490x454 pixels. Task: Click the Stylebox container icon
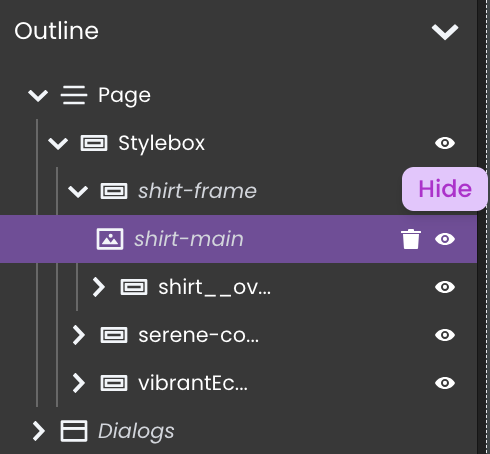pos(94,143)
